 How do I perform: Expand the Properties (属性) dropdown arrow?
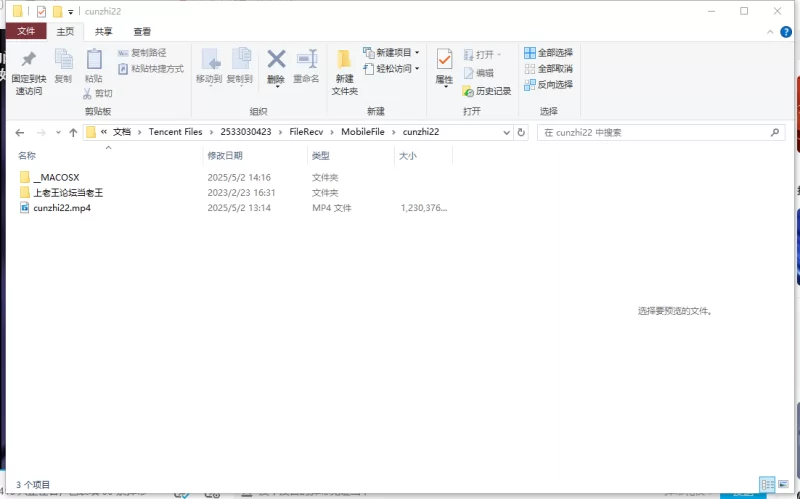point(445,87)
